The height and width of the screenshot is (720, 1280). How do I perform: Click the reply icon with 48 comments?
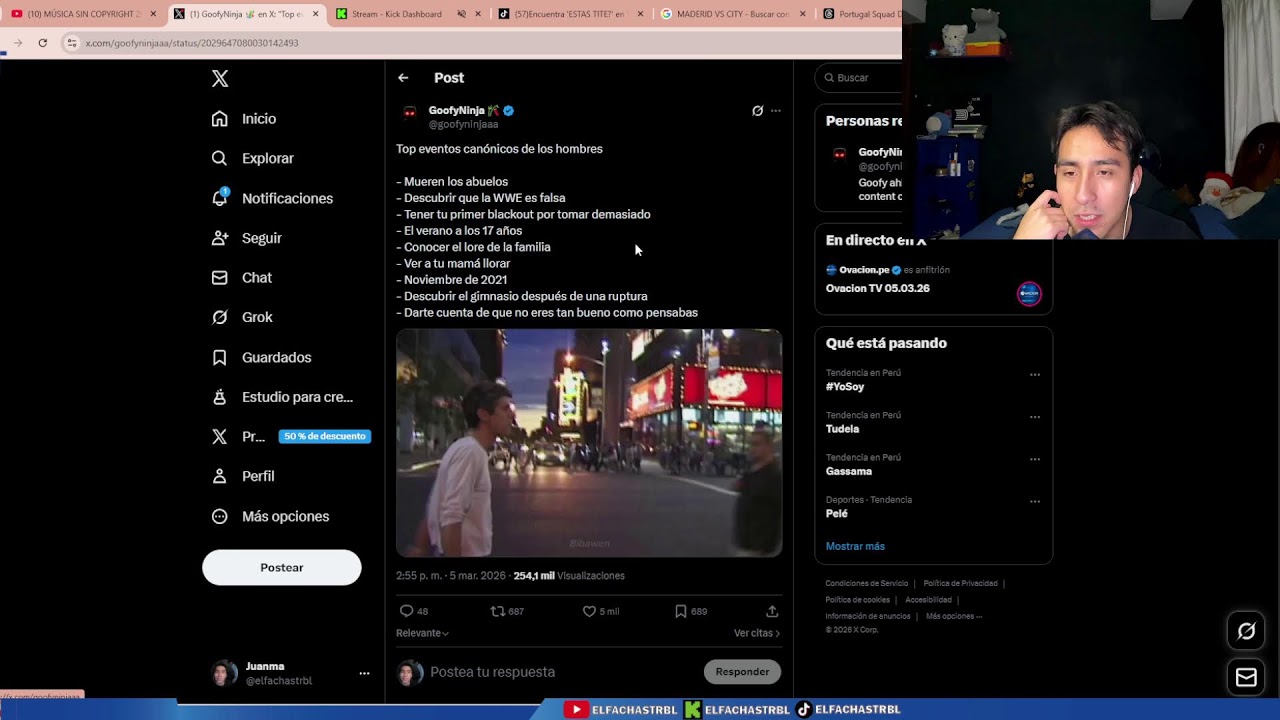pos(413,611)
